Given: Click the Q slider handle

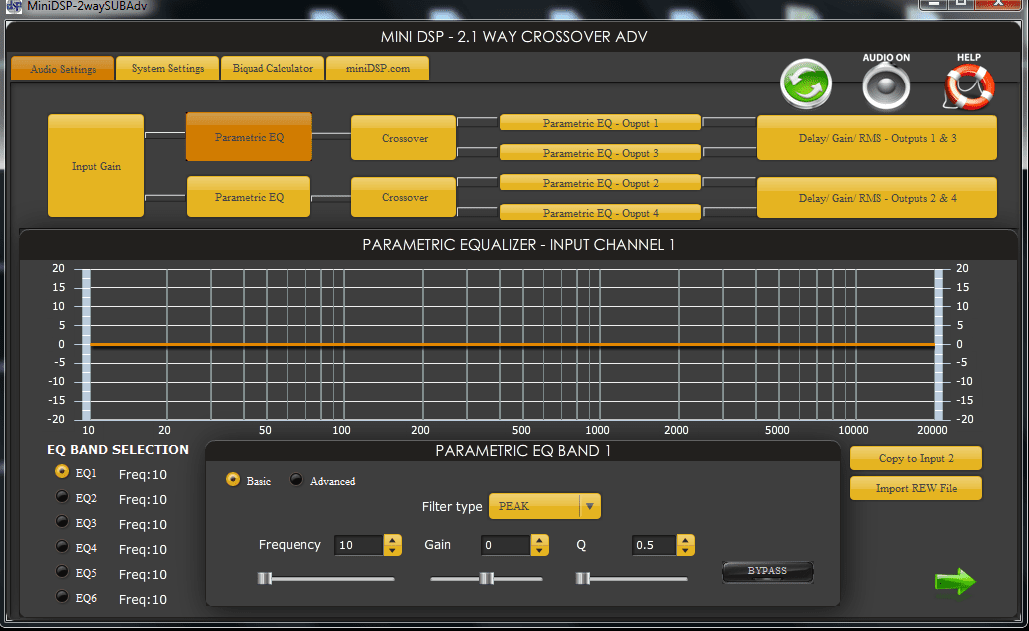Looking at the screenshot, I should [583, 579].
